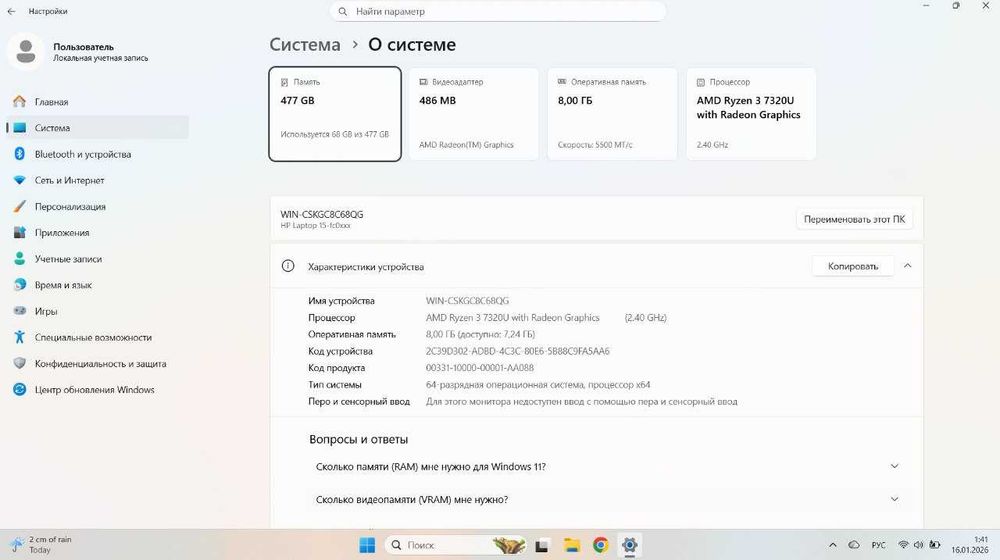Open Игры settings

point(98,311)
